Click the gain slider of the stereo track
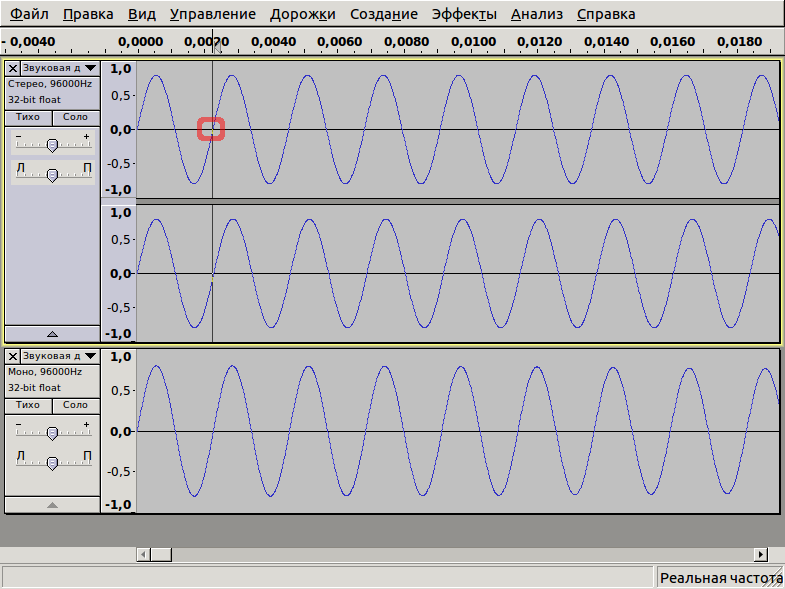The image size is (785, 589). click(x=52, y=145)
